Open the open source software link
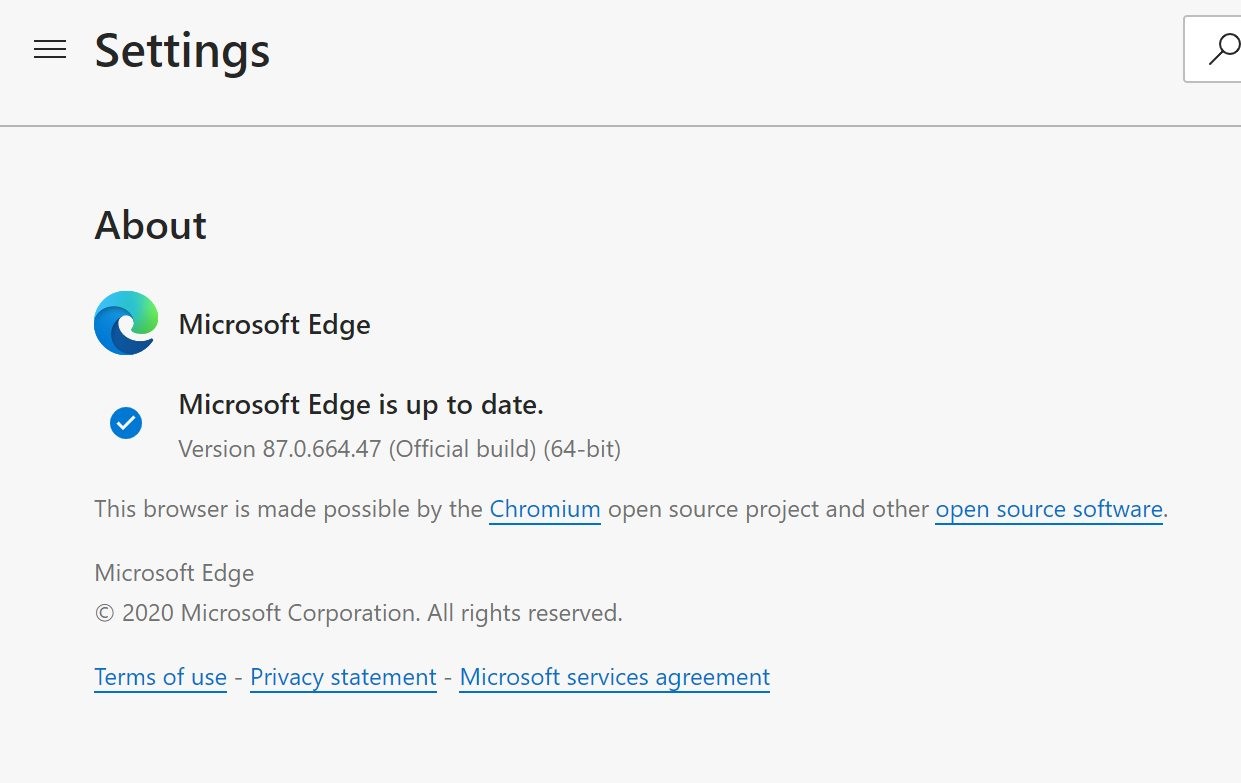 [1047, 509]
